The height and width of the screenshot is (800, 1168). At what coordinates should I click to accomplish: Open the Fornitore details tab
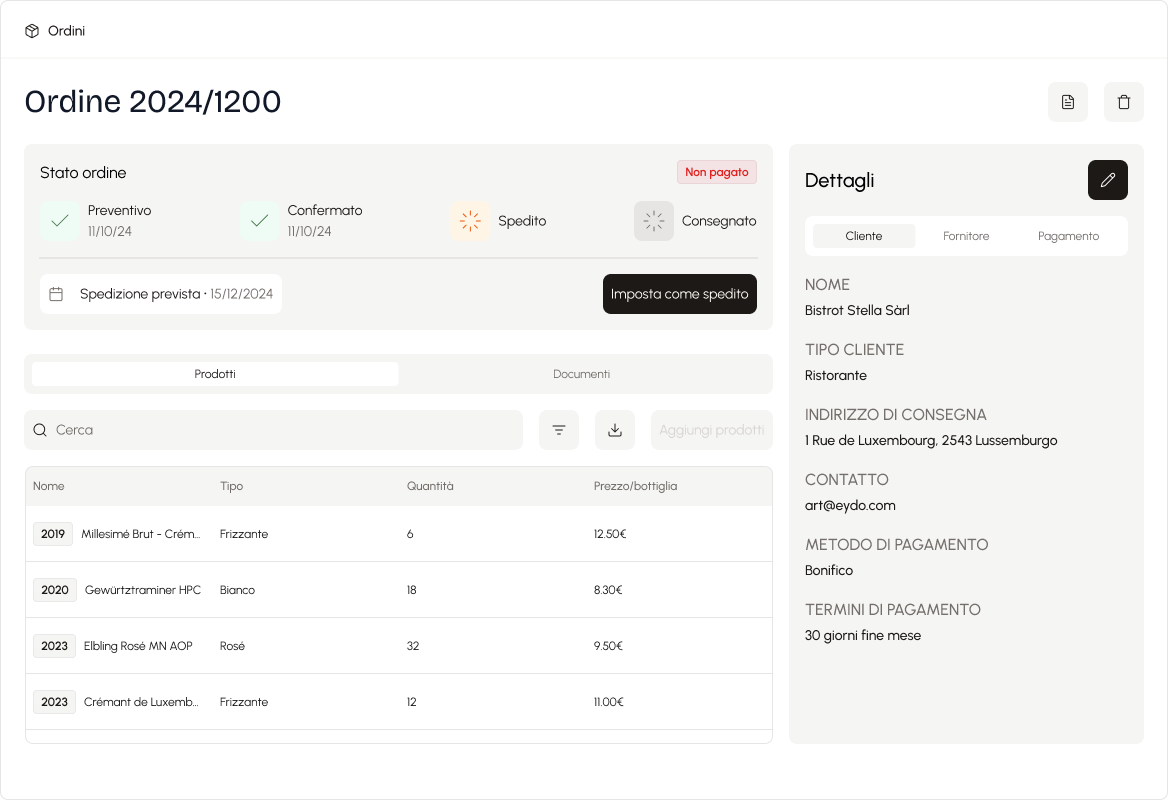966,236
